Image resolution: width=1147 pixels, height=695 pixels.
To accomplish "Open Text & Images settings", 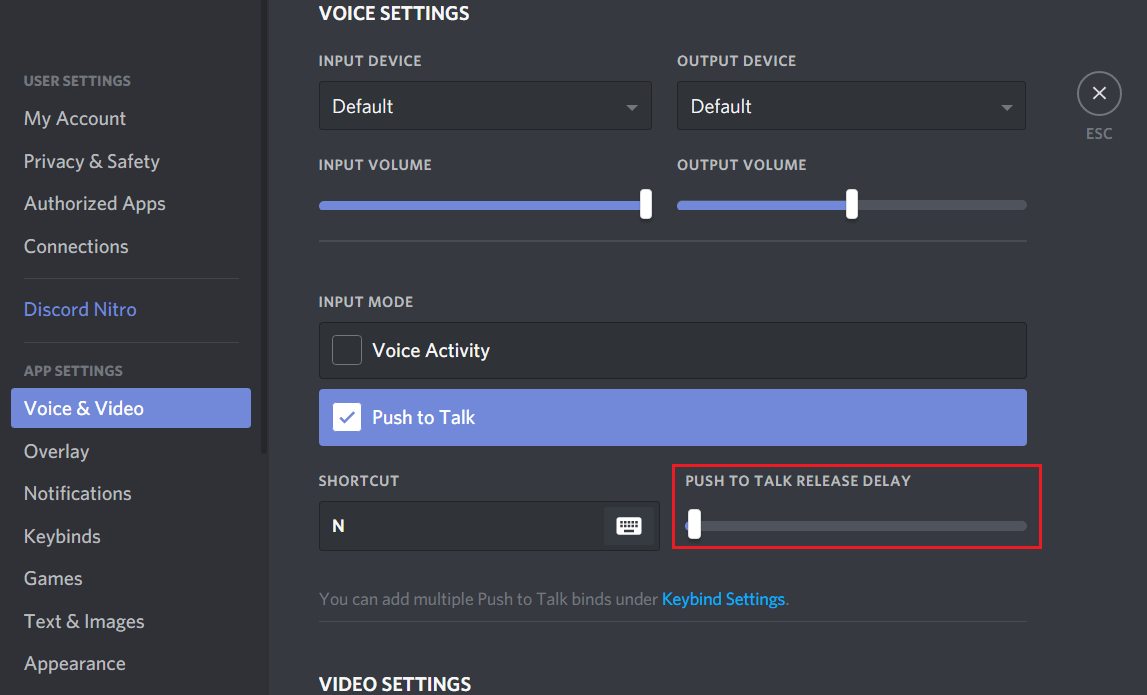I will point(83,621).
